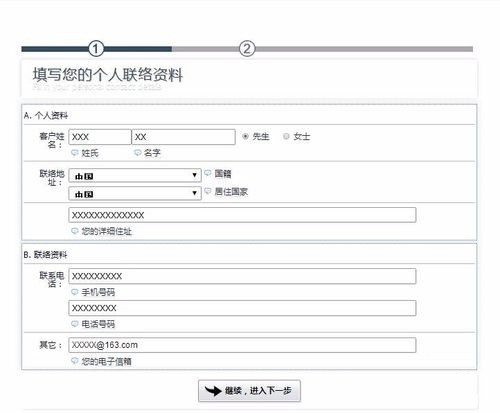The width and height of the screenshot is (500, 413).
Task: Click the 详细住址 address input field
Action: (x=242, y=215)
